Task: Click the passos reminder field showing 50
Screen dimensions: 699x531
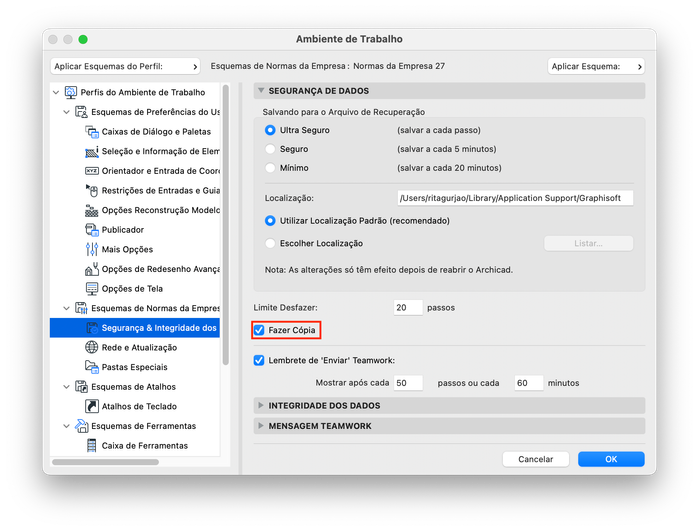Action: [408, 383]
